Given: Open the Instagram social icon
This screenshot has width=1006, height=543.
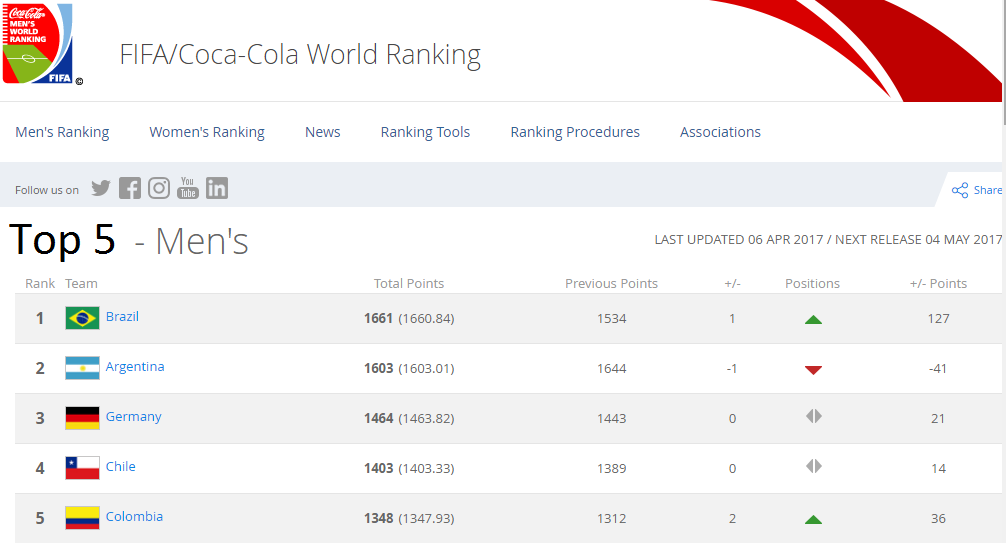Looking at the screenshot, I should pyautogui.click(x=159, y=188).
